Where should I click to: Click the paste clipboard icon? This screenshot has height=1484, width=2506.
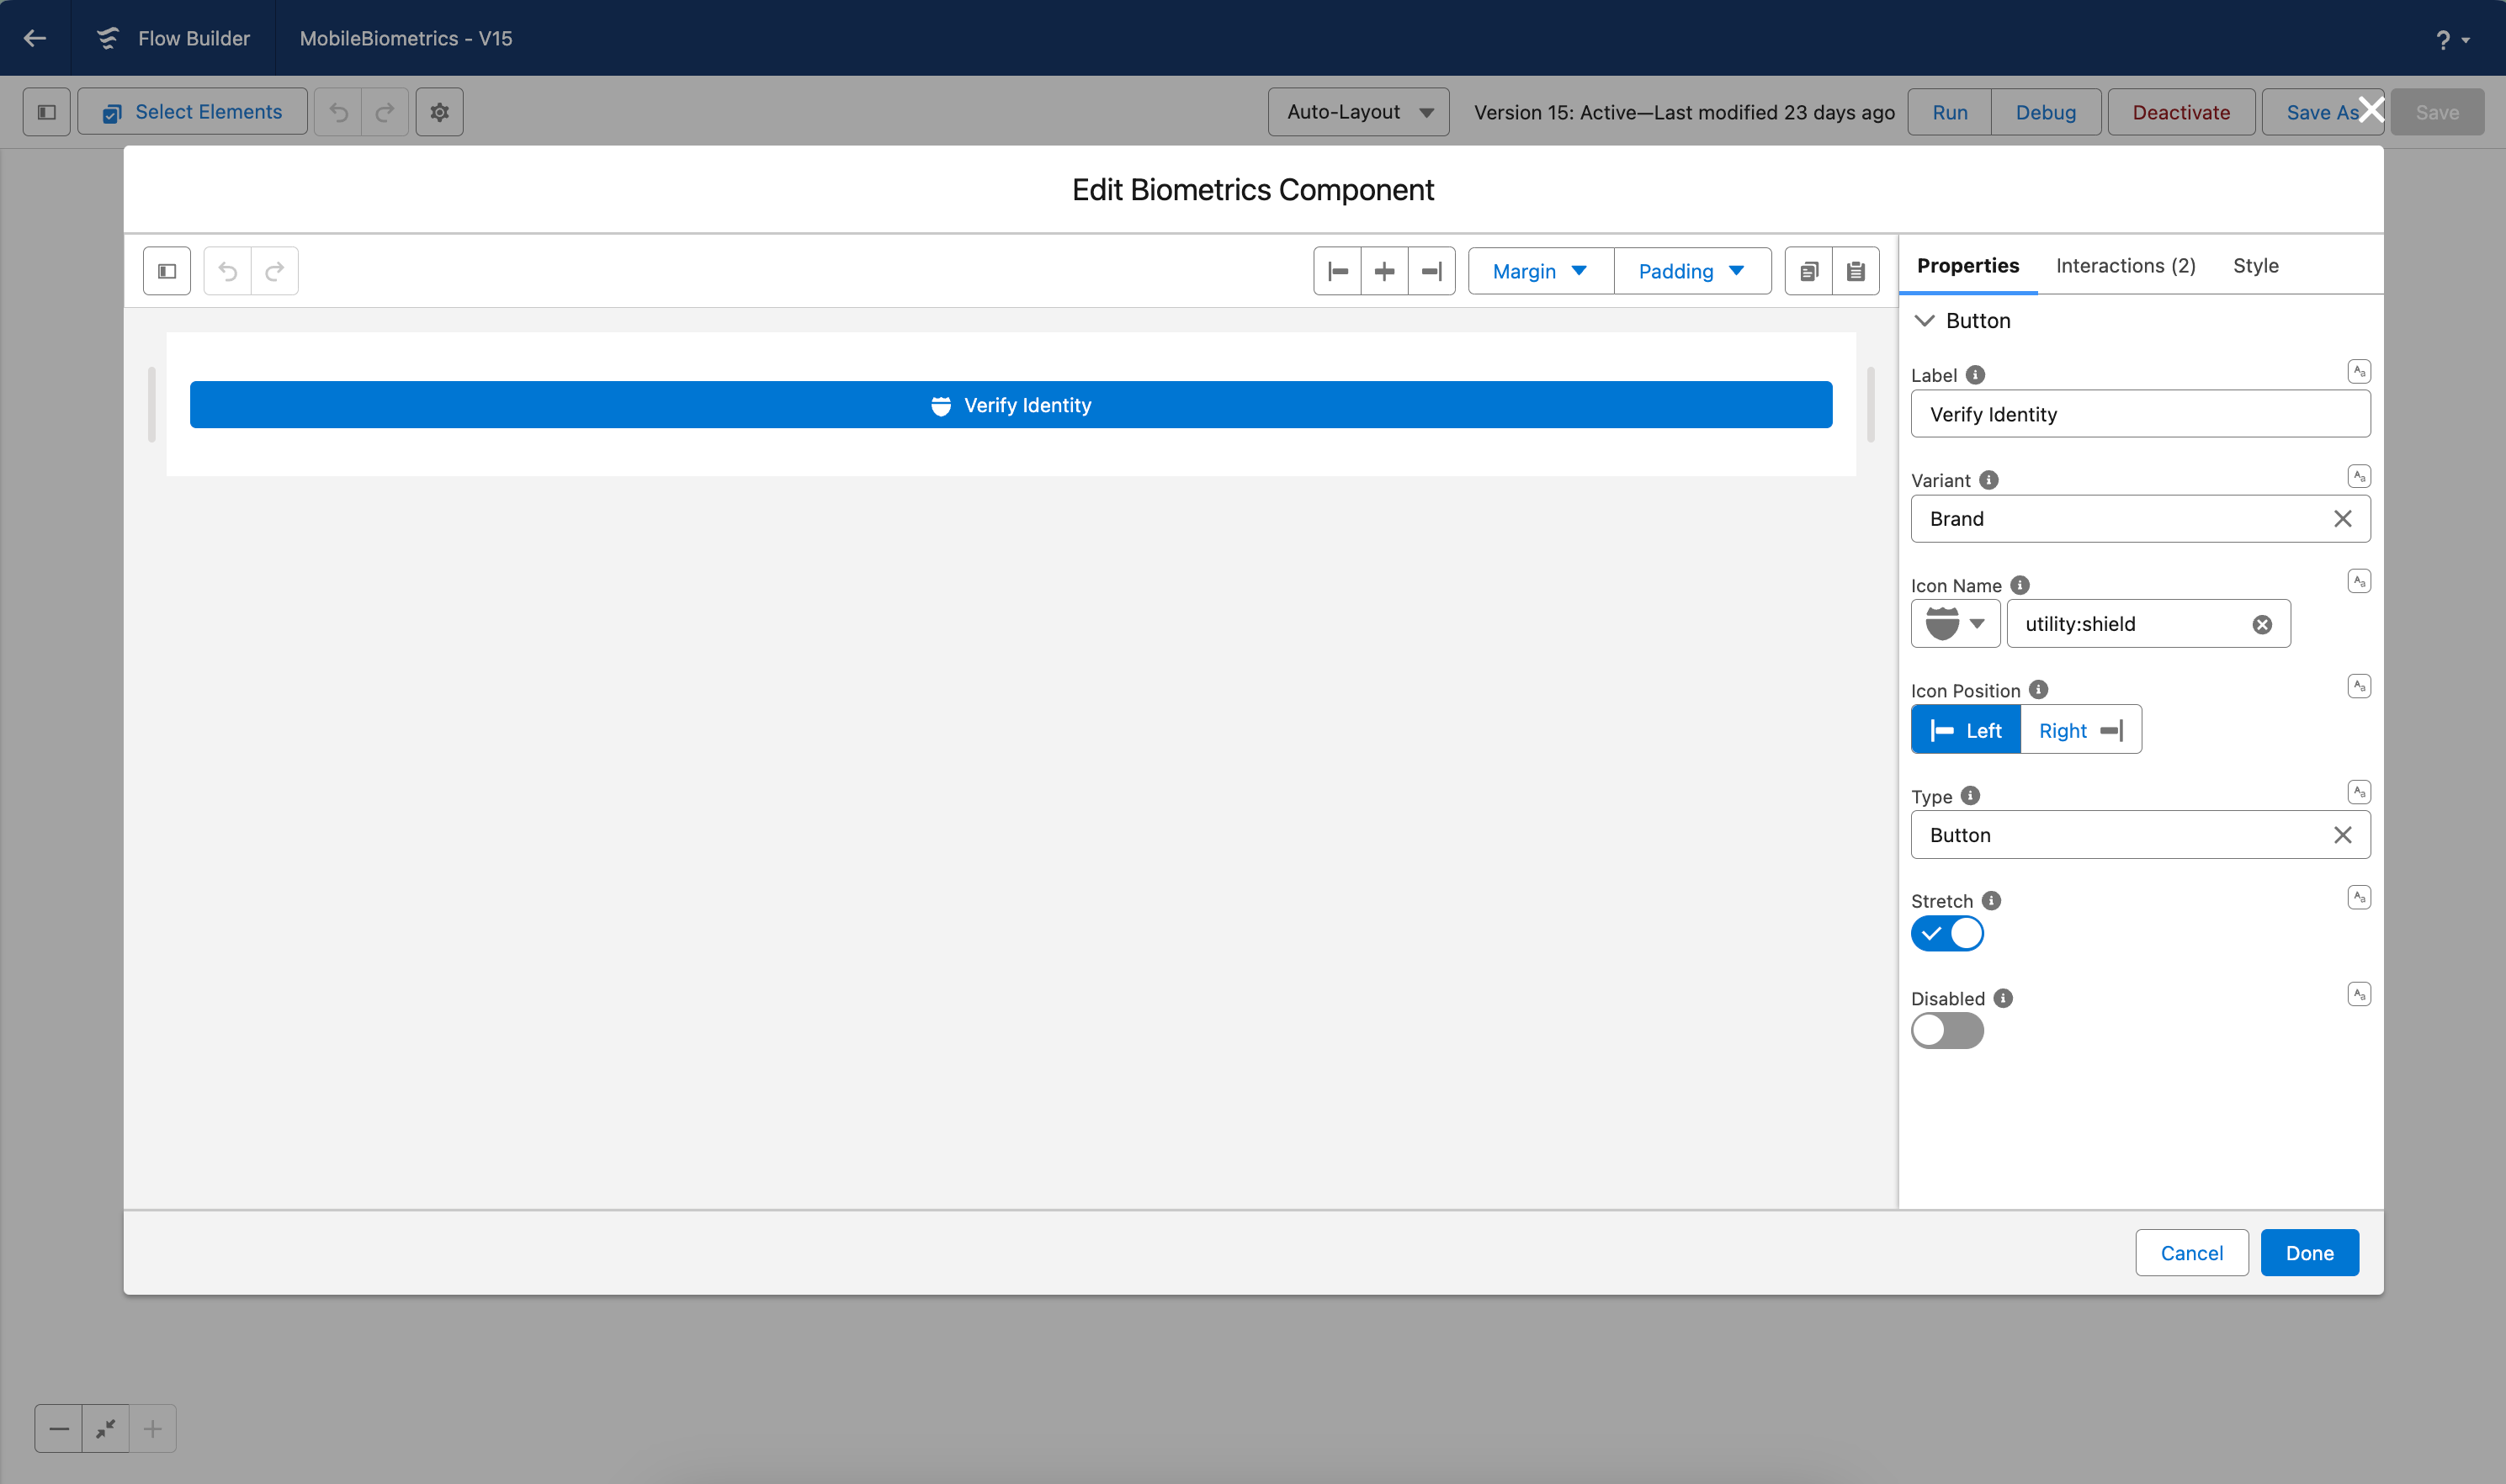tap(1855, 271)
